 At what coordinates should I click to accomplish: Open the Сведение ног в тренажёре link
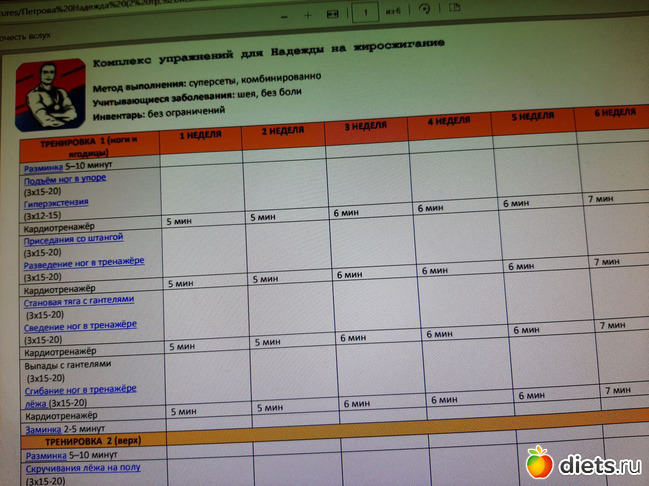80,325
